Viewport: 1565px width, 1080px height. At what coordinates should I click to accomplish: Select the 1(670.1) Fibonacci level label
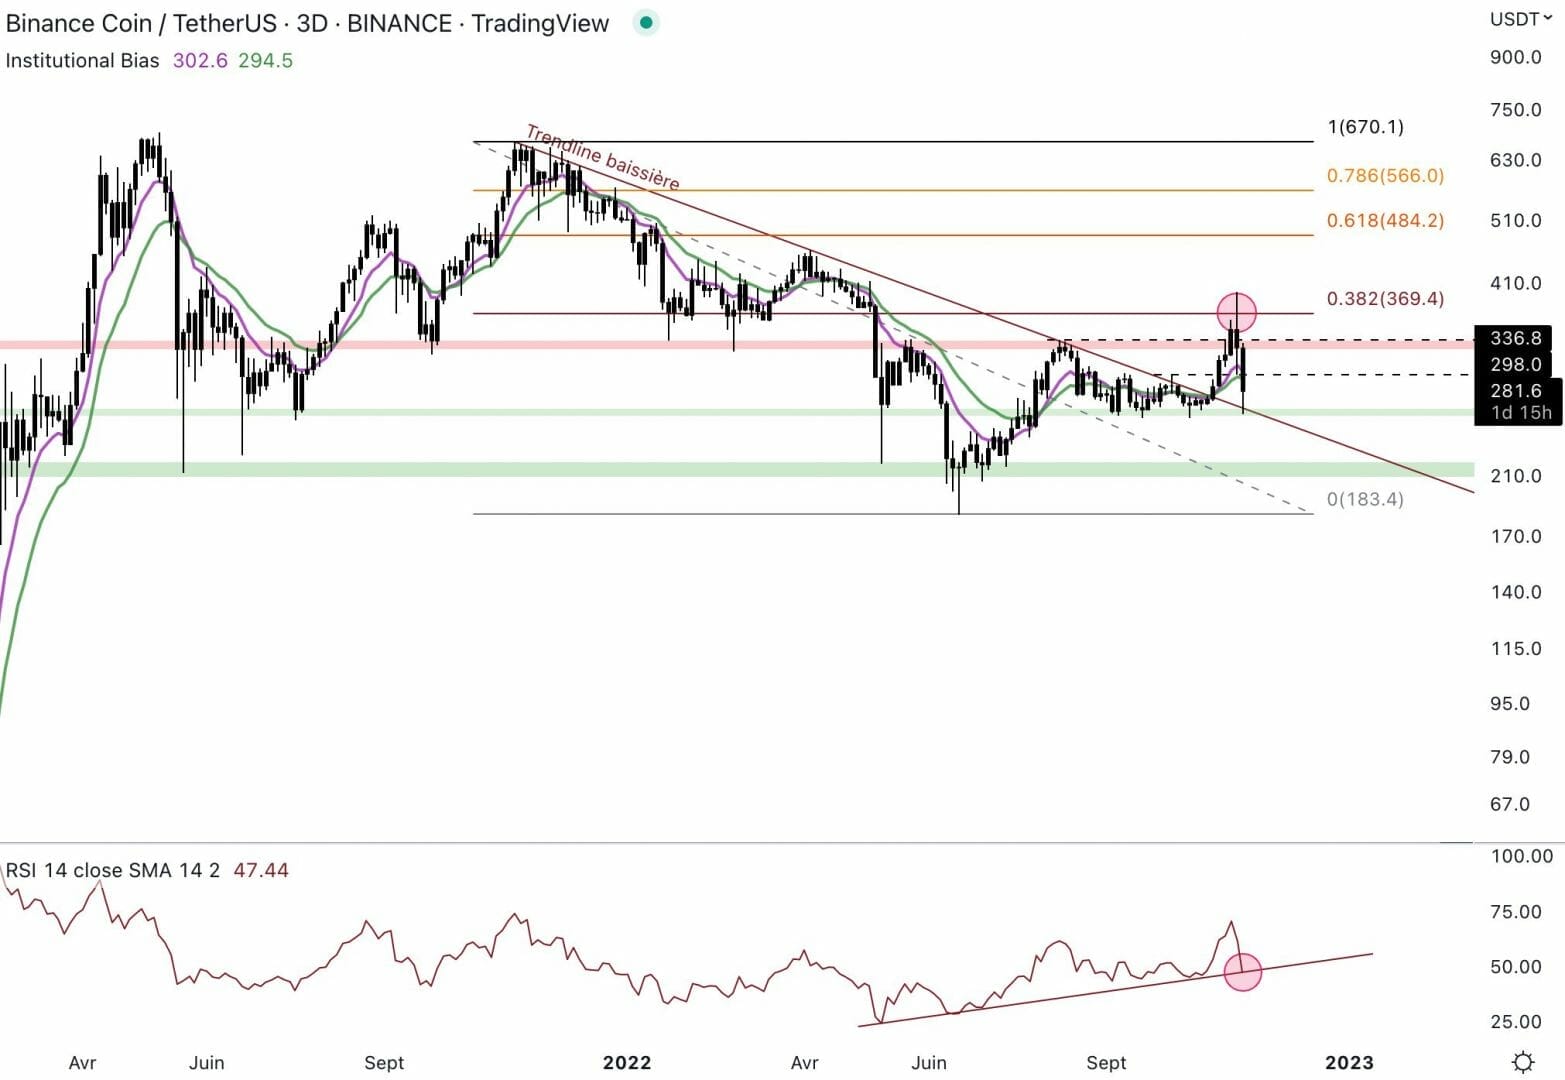click(x=1365, y=127)
